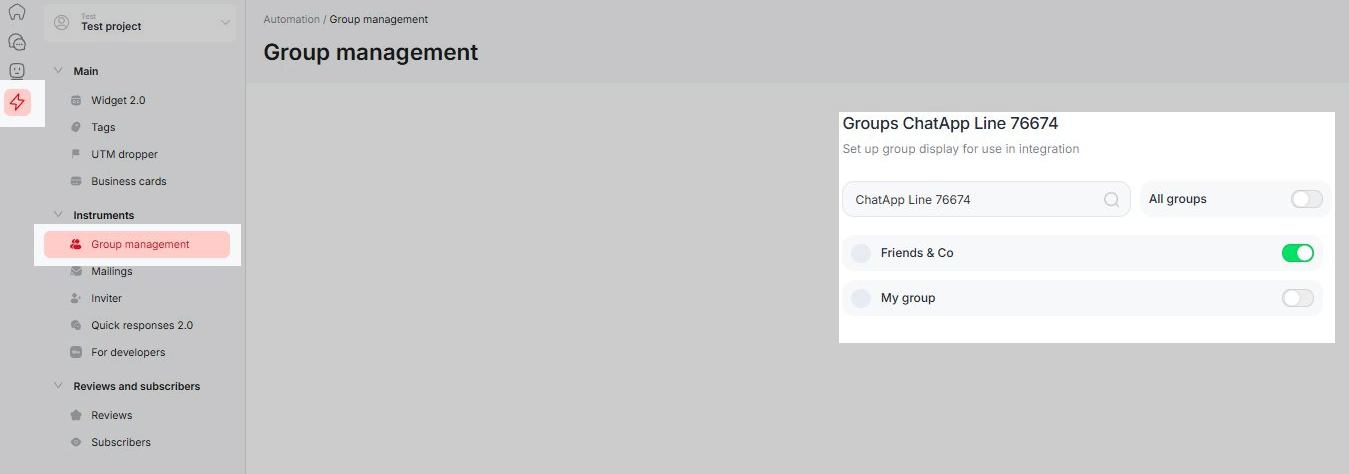
Task: Click the Friends & Co group avatar
Action: pos(861,254)
